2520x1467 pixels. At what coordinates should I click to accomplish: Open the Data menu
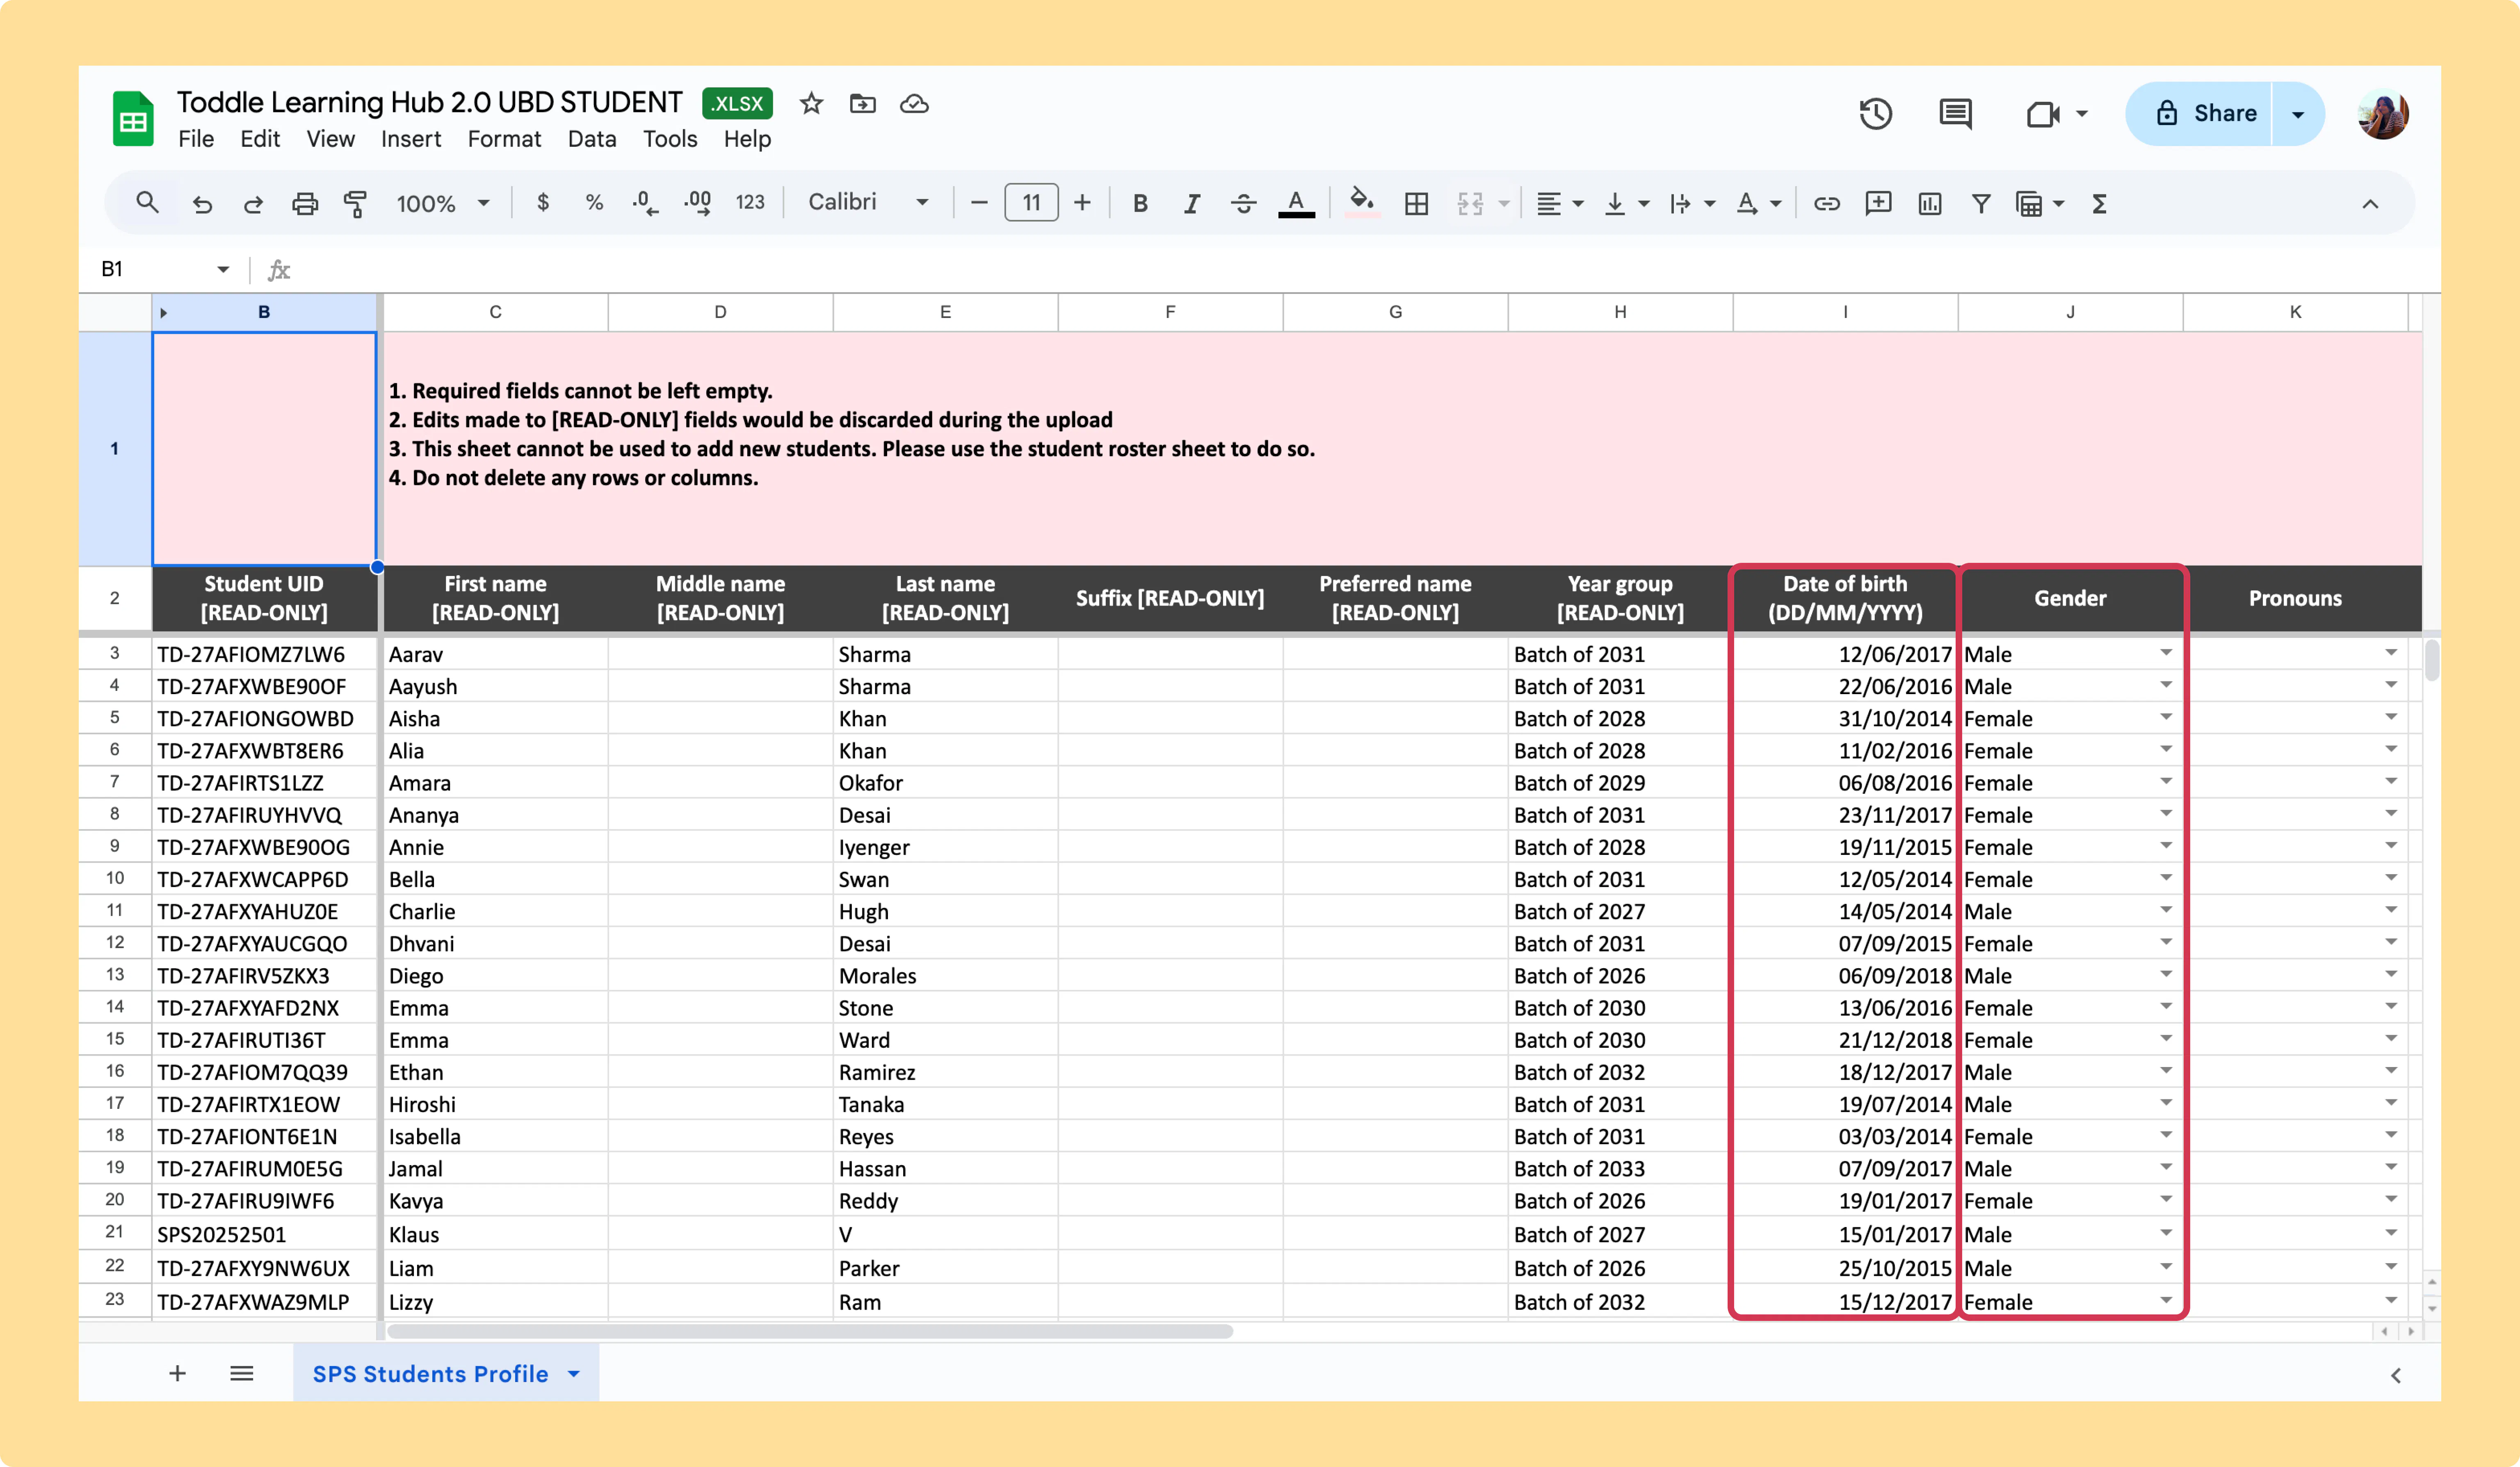pyautogui.click(x=592, y=139)
